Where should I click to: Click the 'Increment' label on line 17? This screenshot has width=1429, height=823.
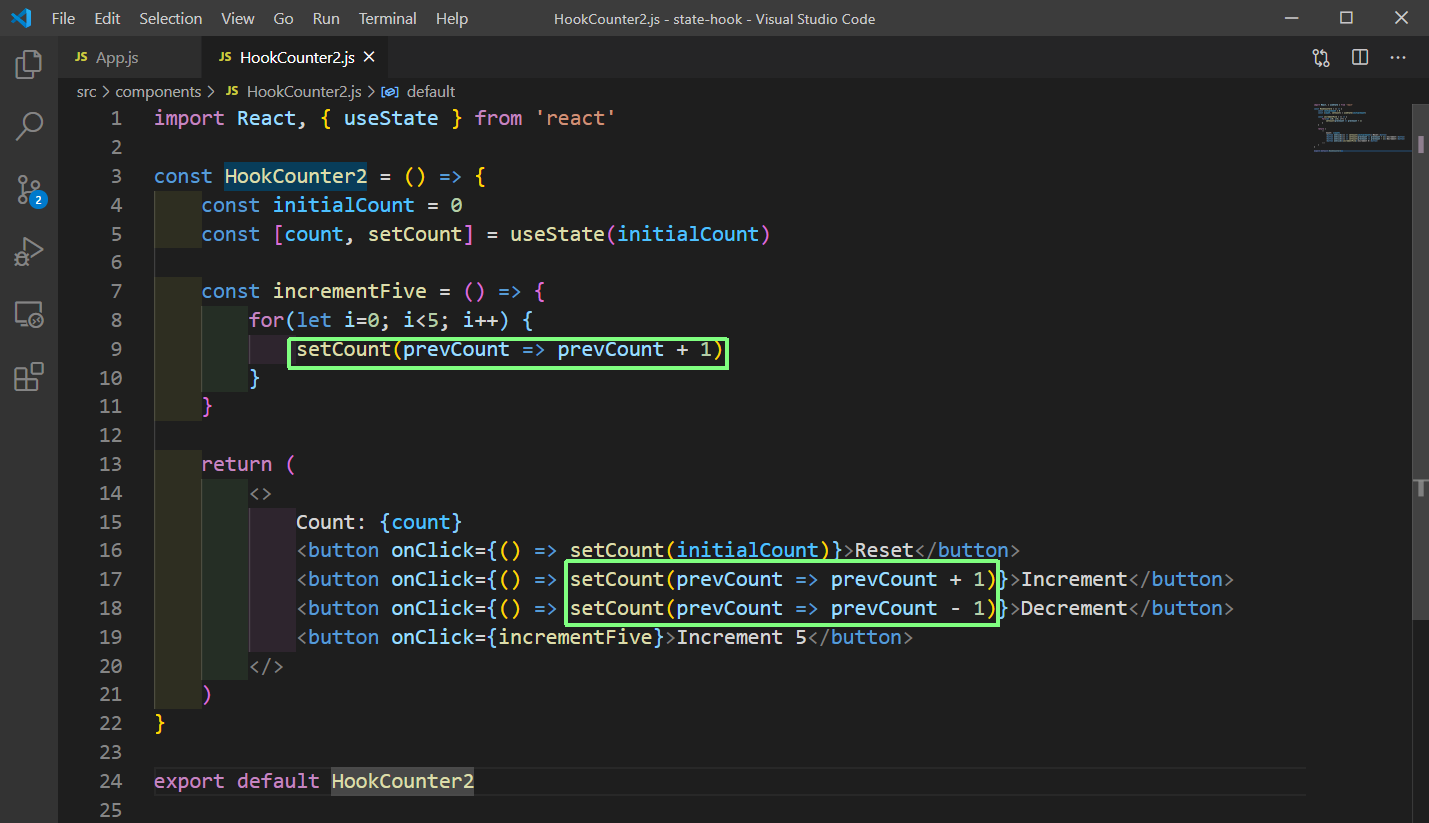tap(1074, 580)
